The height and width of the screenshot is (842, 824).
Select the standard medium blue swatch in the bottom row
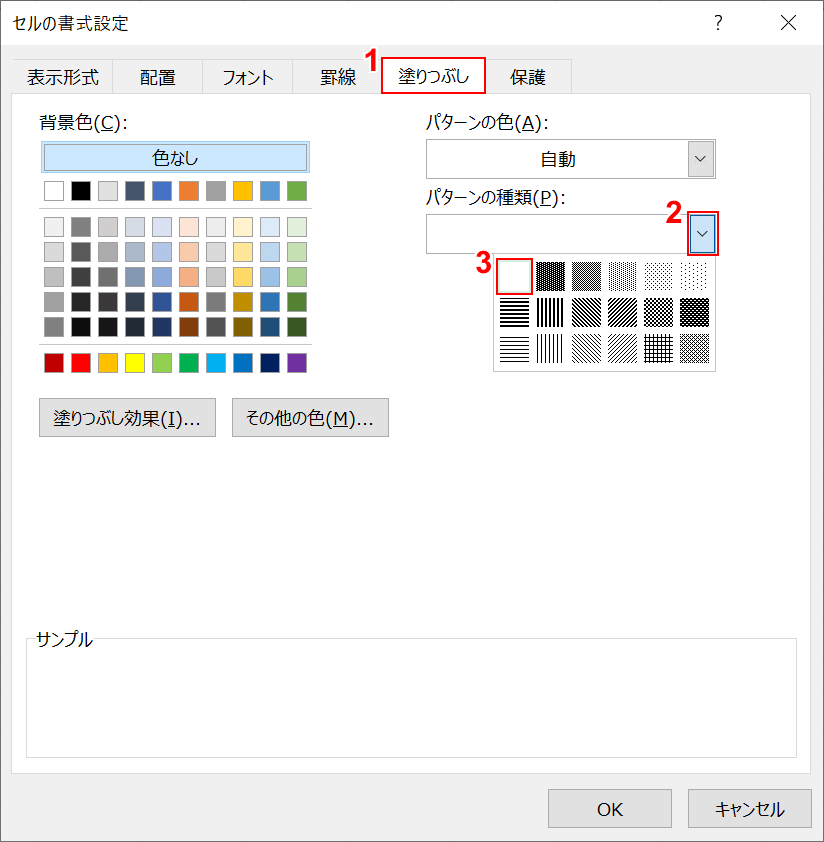243,363
